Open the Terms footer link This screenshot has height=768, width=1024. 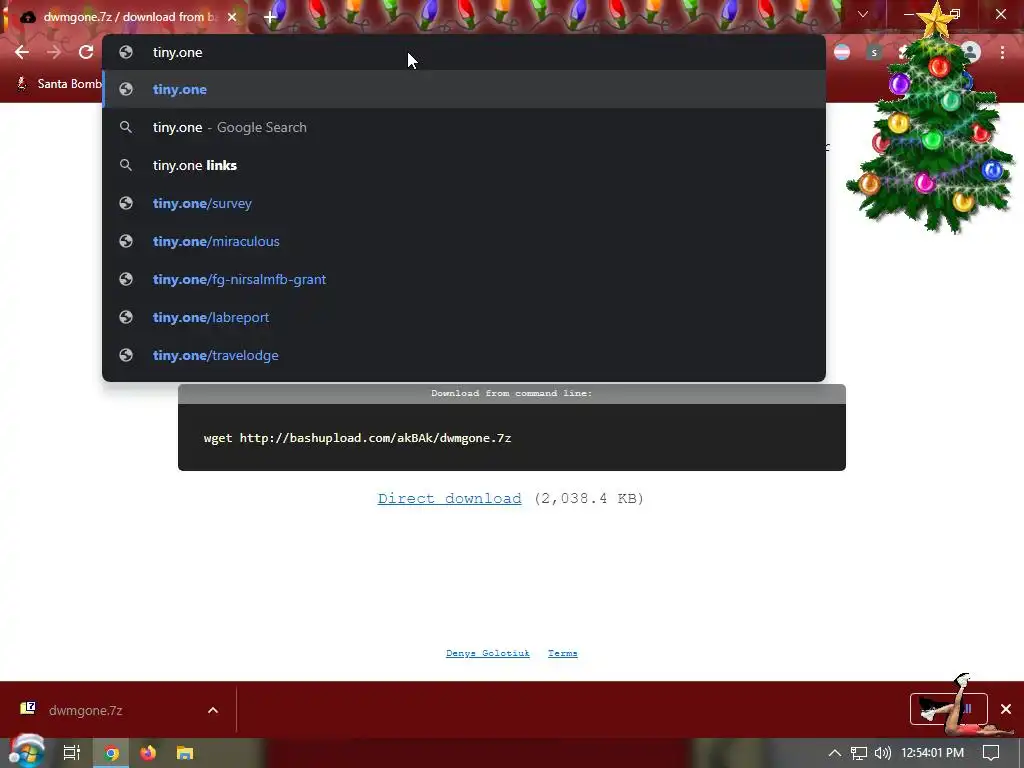(562, 653)
